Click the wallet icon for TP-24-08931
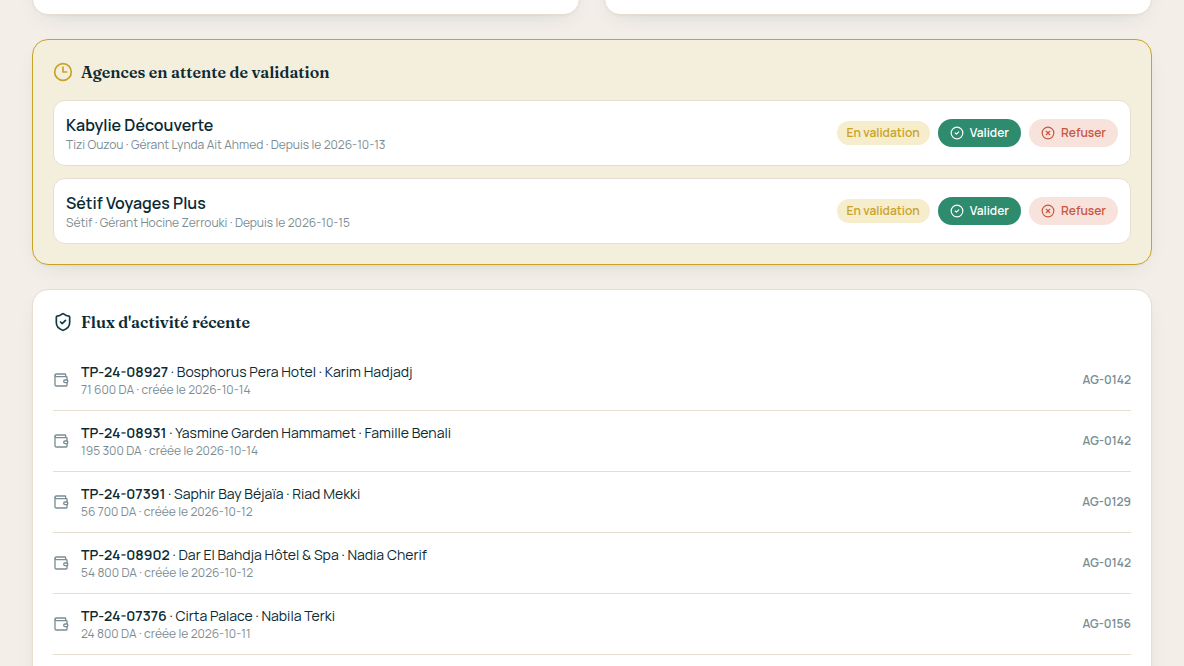The width and height of the screenshot is (1184, 666). 61,441
